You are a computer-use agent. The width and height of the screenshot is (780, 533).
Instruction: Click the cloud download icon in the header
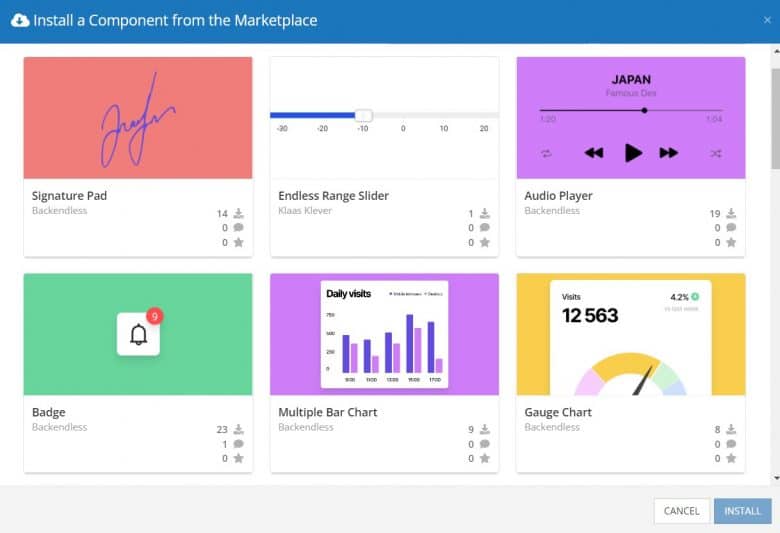pyautogui.click(x=20, y=20)
